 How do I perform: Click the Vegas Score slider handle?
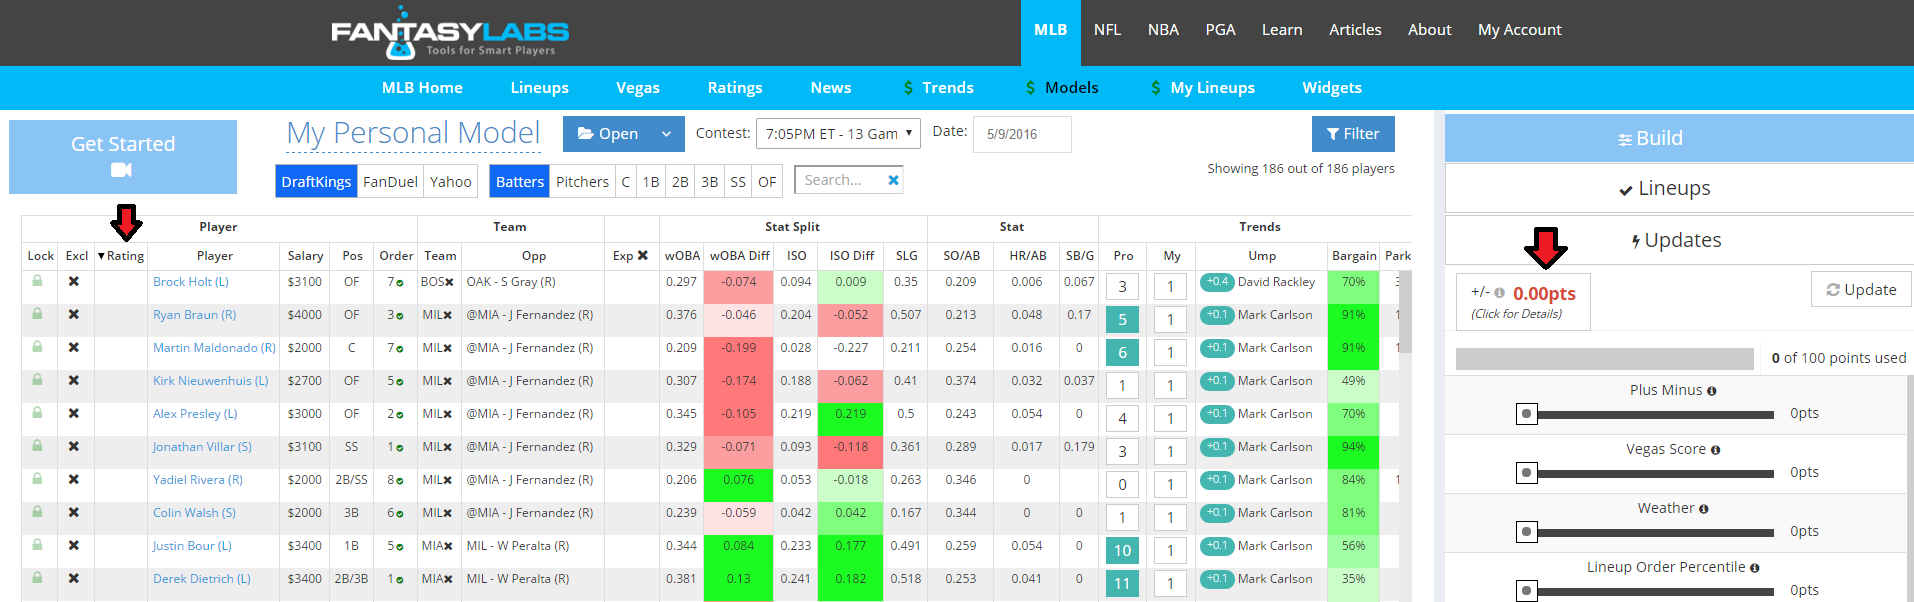1526,473
